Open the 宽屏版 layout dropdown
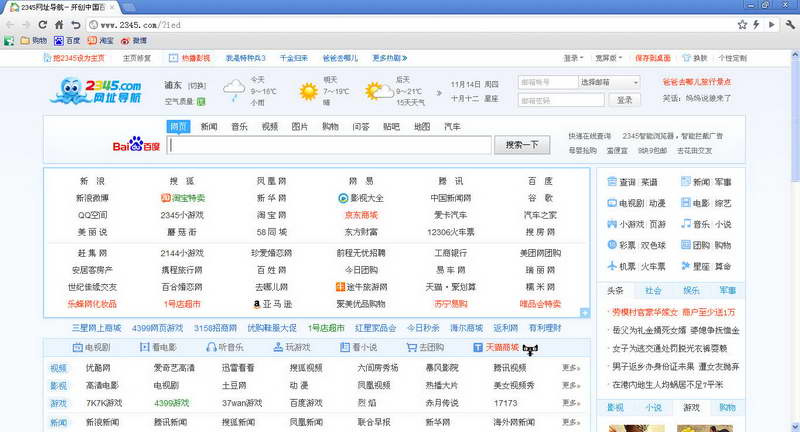Screen dimensions: 800x432 609,58
